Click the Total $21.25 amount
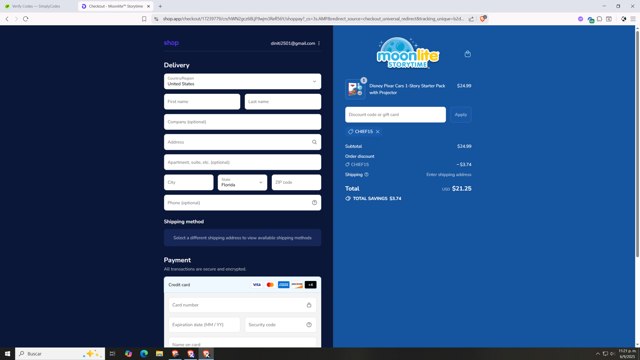 [x=462, y=189]
